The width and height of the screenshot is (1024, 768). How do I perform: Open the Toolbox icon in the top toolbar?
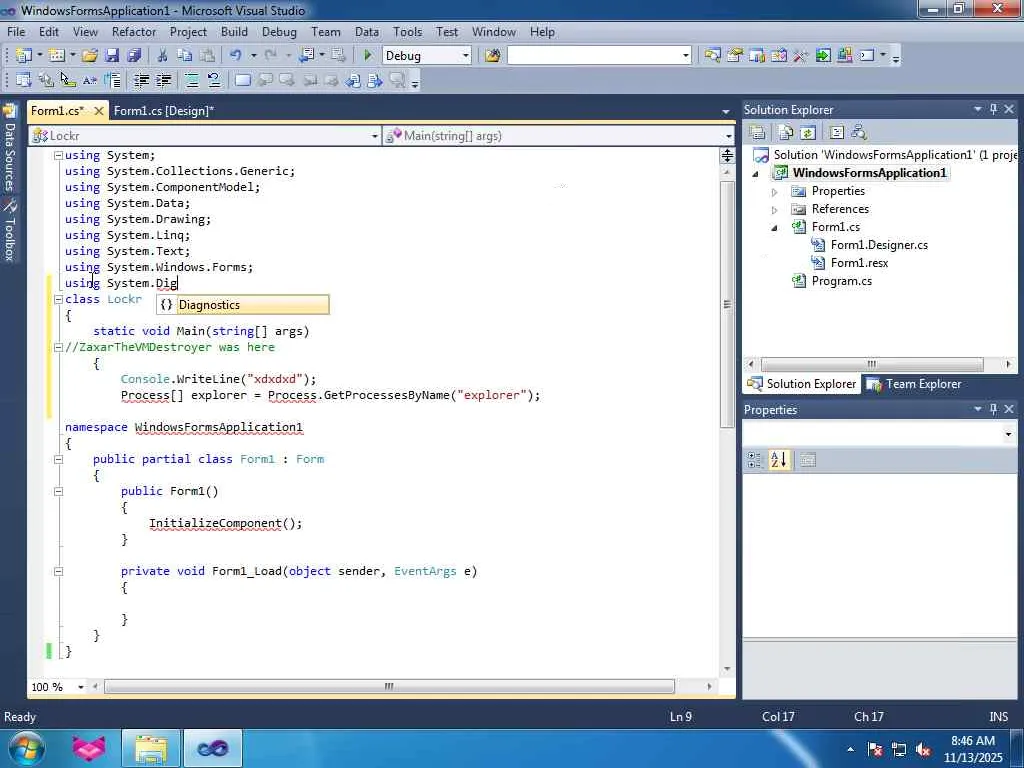pyautogui.click(x=801, y=56)
